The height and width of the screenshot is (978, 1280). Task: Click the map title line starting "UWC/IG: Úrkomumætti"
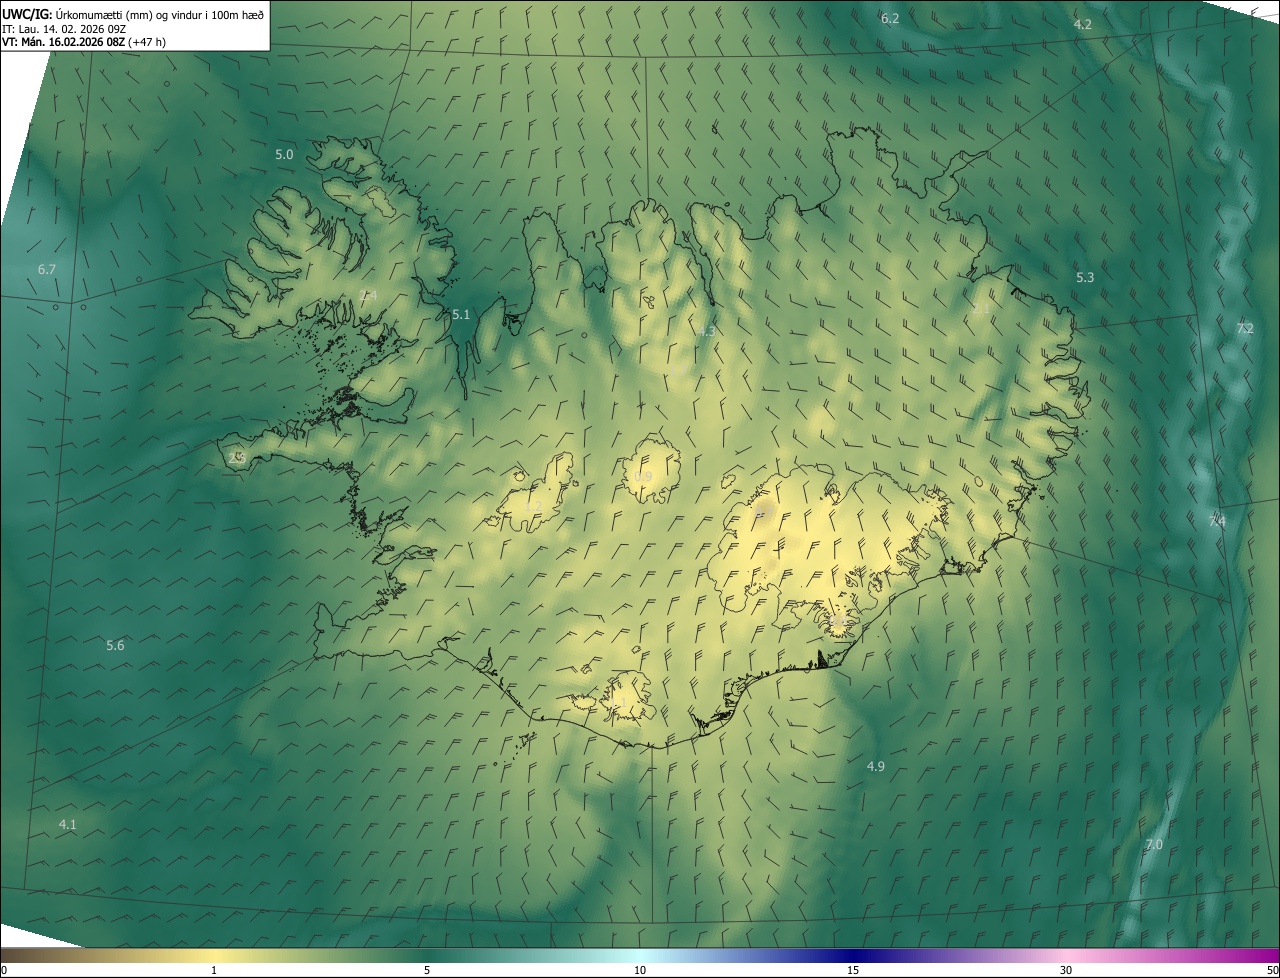click(133, 14)
